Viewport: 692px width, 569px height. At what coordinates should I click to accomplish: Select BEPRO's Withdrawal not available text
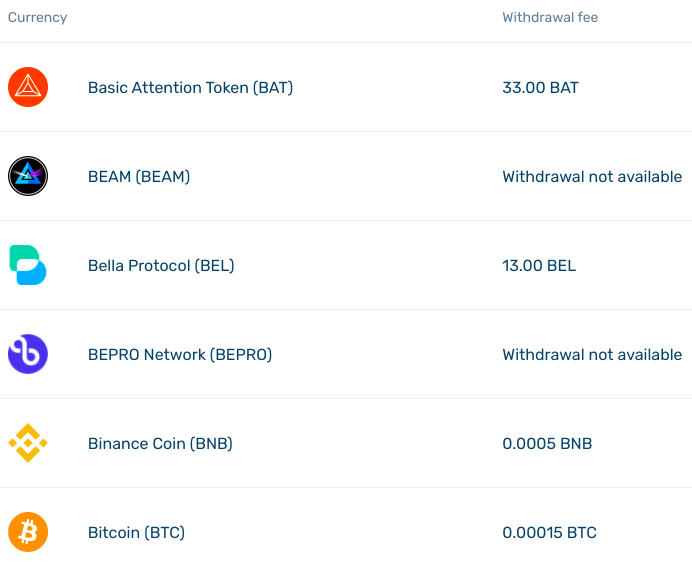(x=592, y=354)
